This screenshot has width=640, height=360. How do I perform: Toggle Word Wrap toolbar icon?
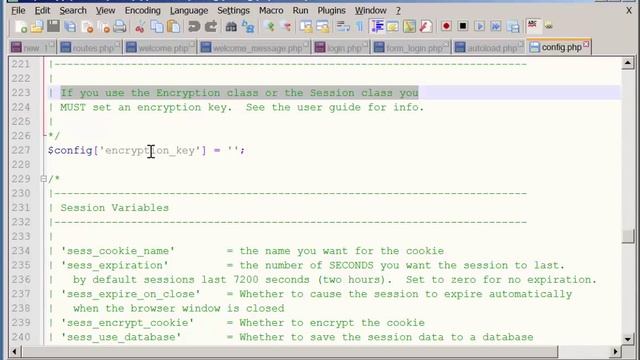coord(343,27)
